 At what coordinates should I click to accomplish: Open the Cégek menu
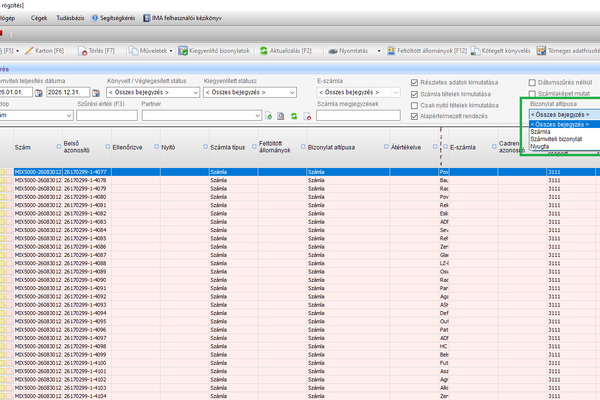39,18
